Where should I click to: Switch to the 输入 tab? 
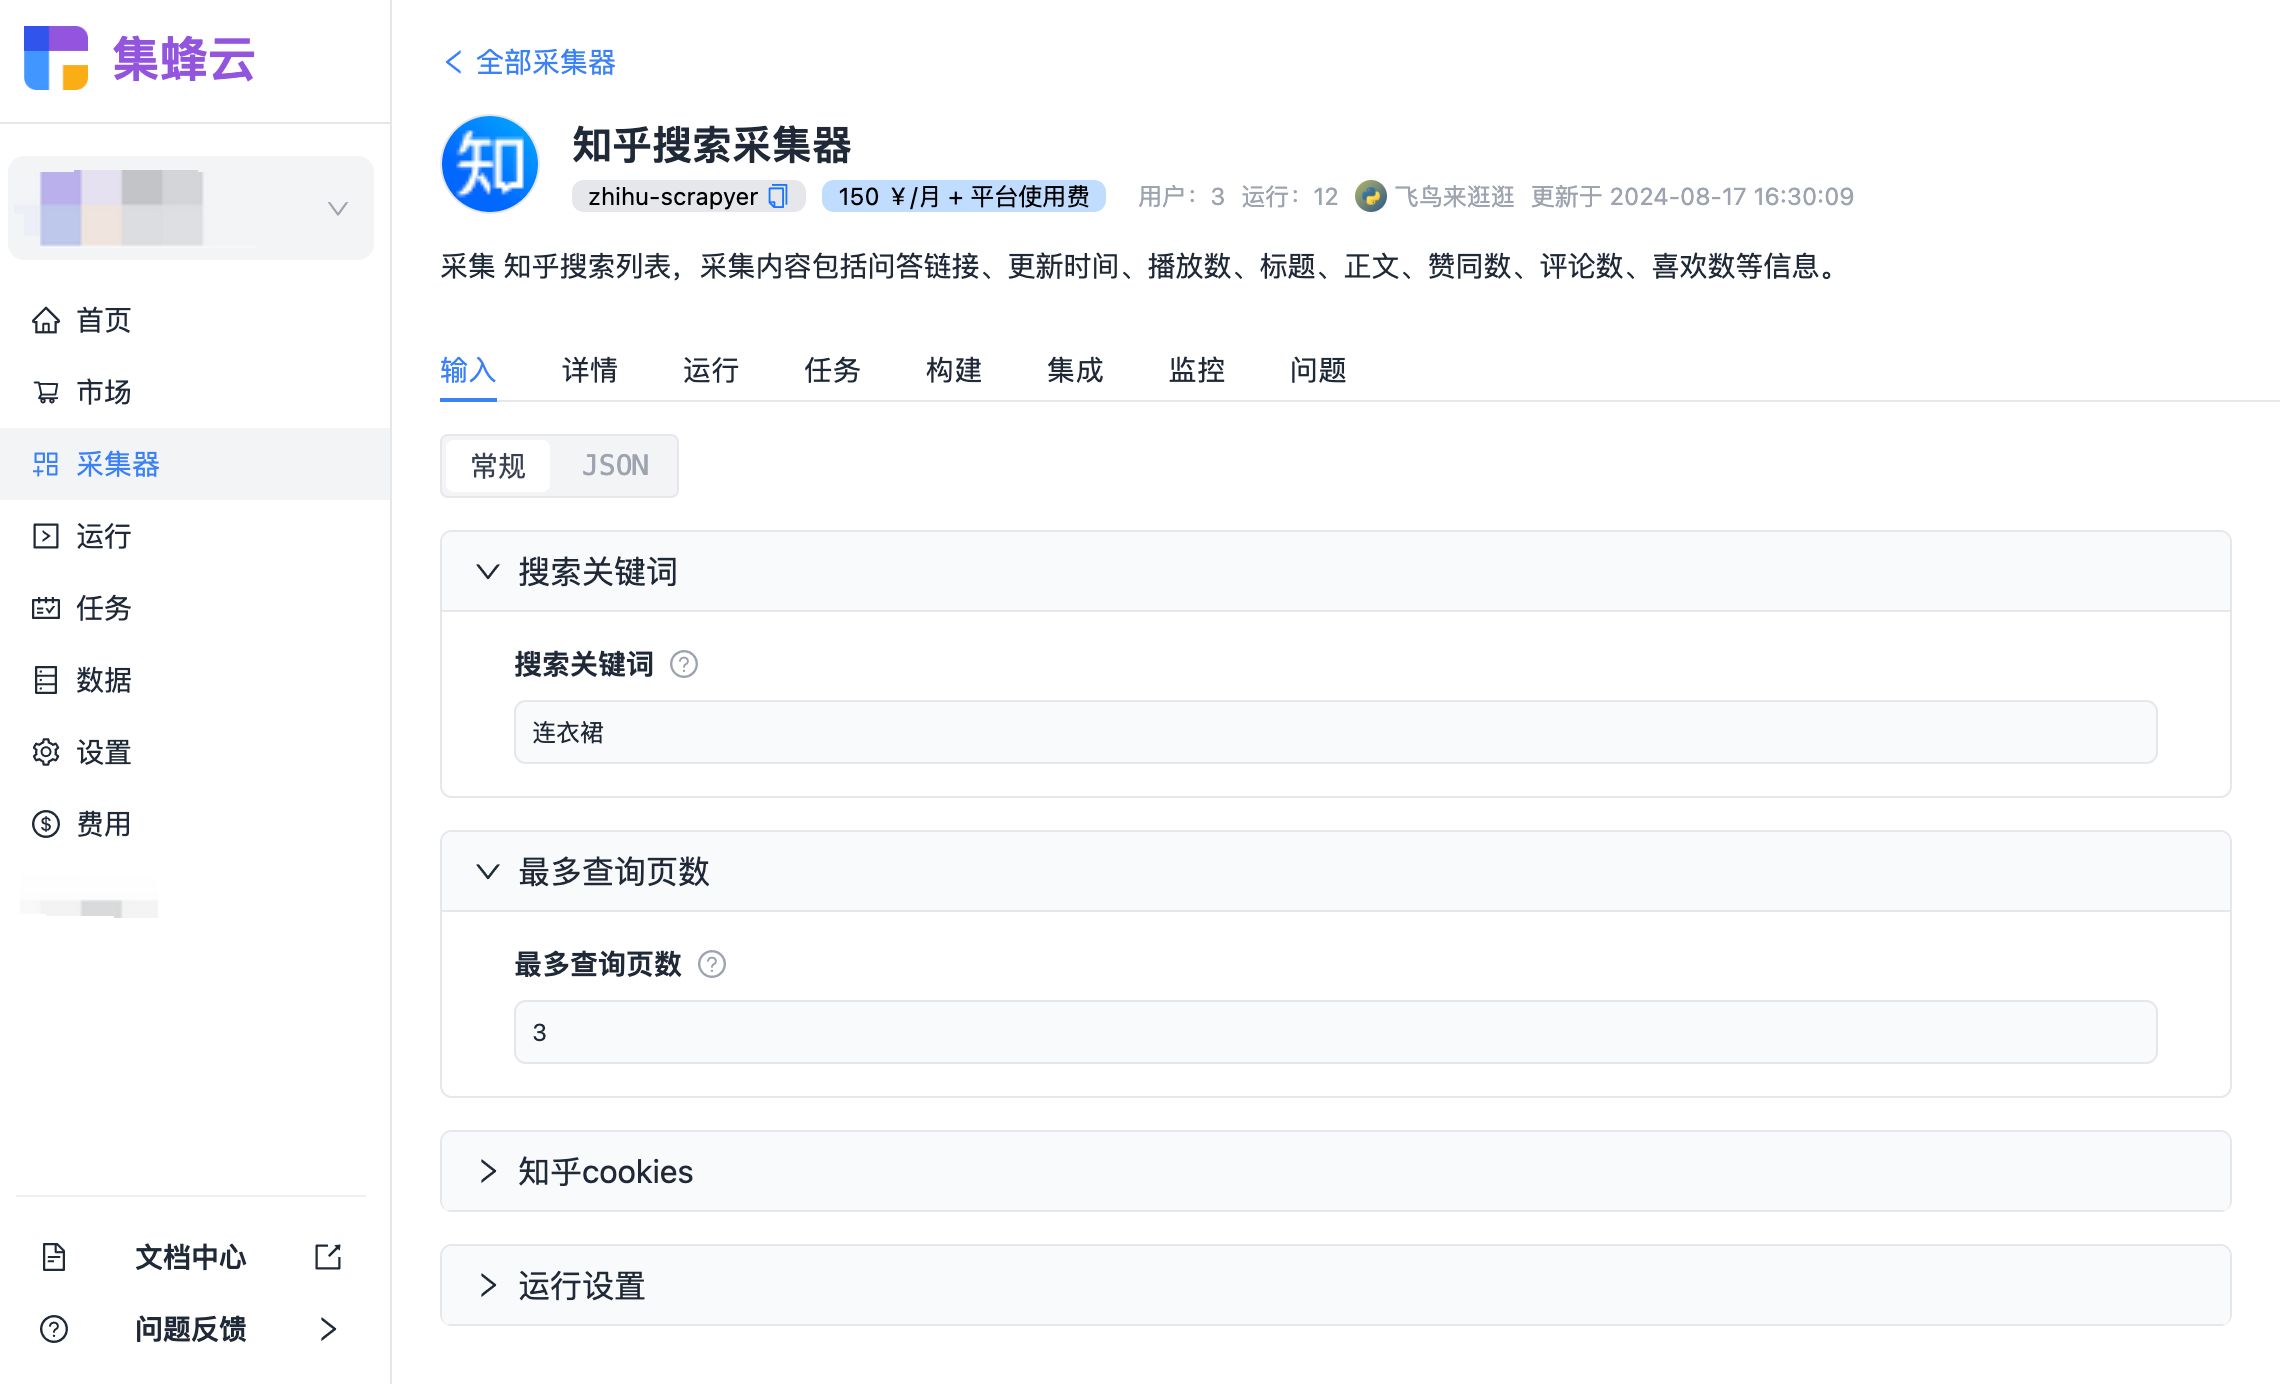pyautogui.click(x=468, y=370)
